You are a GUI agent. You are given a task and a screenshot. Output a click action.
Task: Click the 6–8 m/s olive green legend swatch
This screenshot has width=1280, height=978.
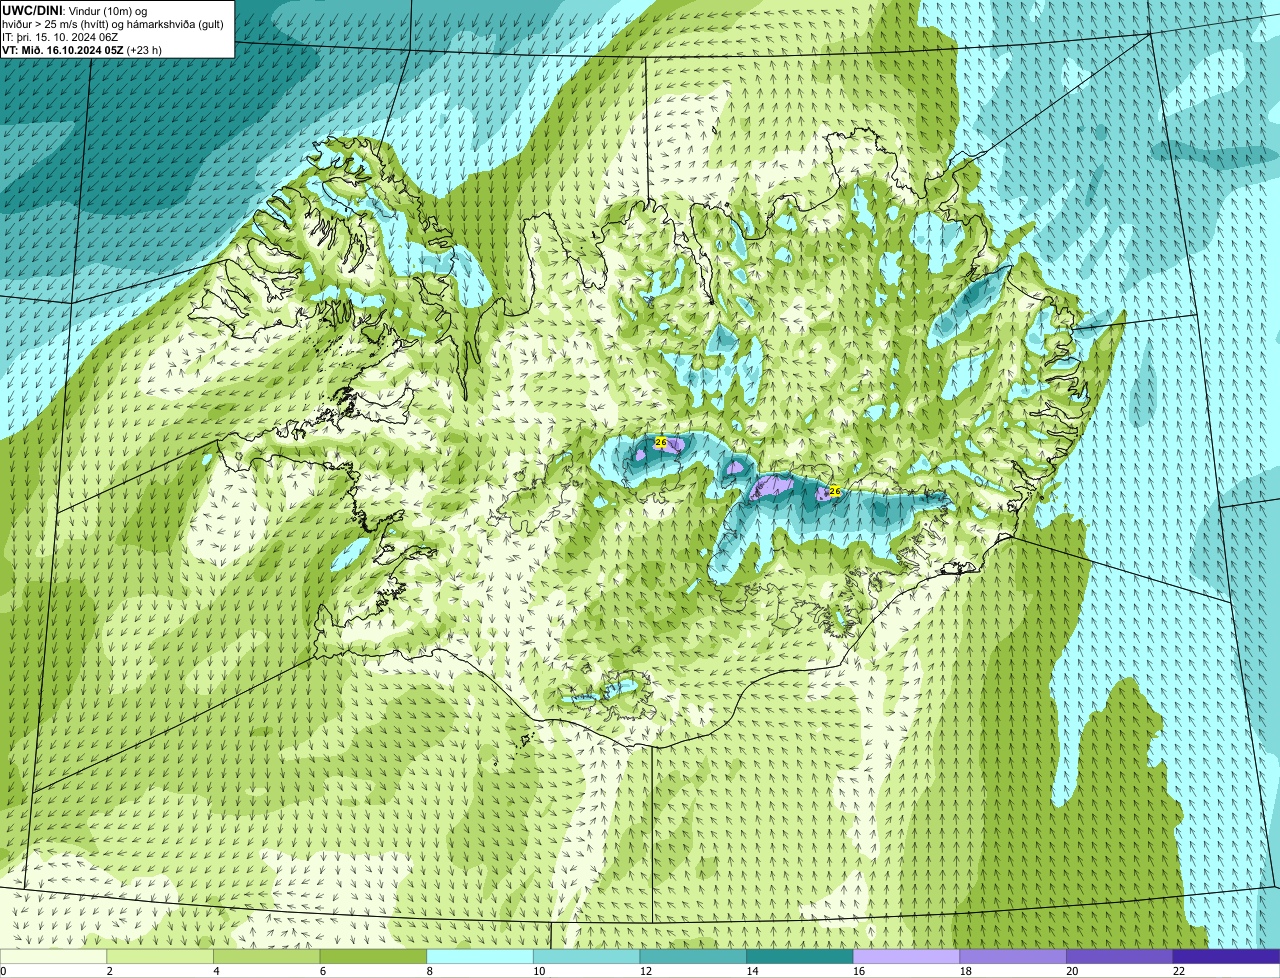[373, 956]
